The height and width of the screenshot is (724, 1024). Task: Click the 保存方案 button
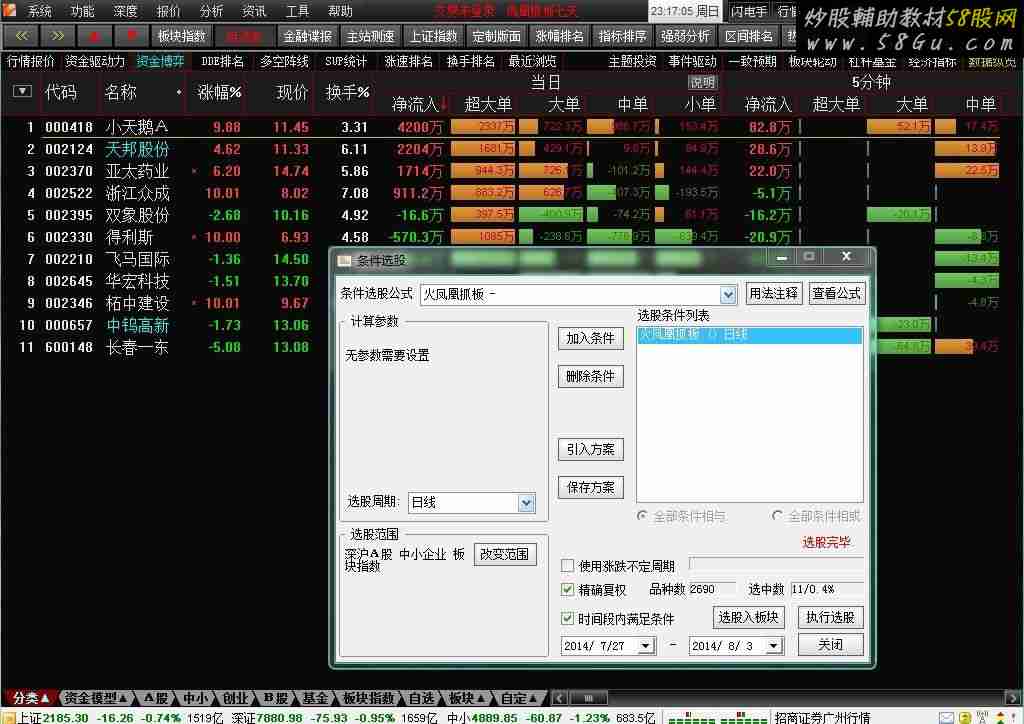590,487
